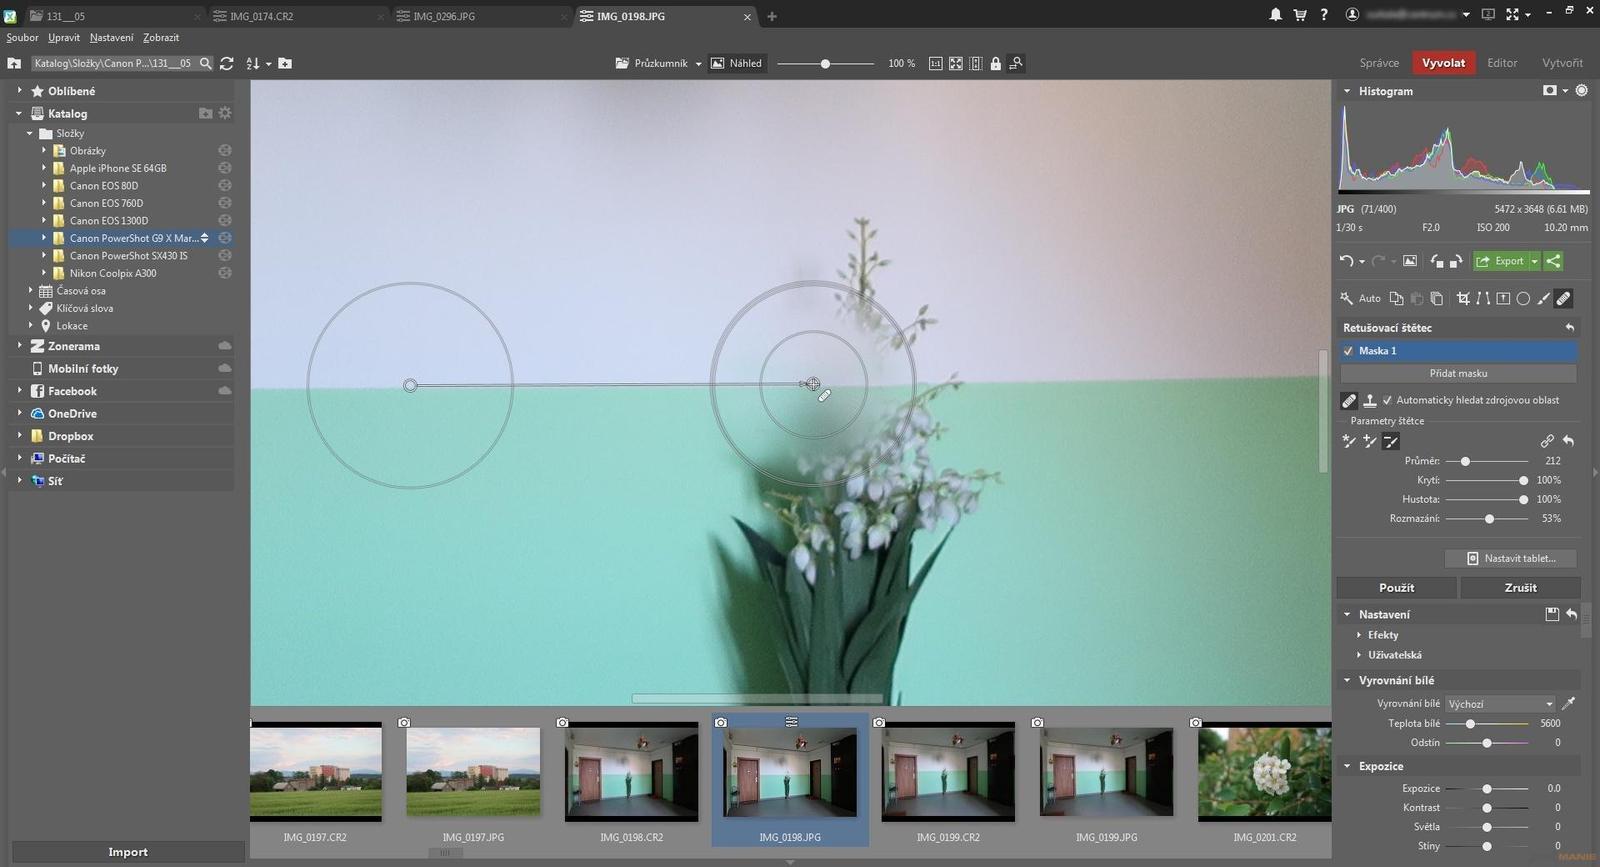This screenshot has height=867, width=1600.
Task: Rotate image right icon
Action: [1456, 261]
